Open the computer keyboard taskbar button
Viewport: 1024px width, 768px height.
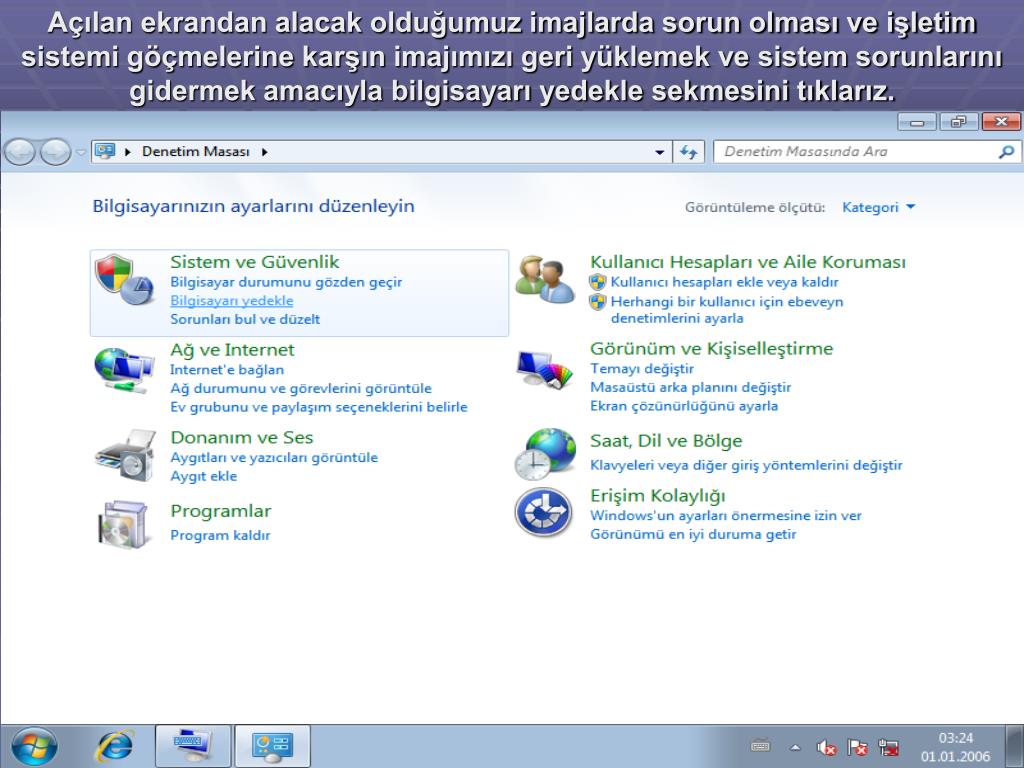click(x=193, y=746)
